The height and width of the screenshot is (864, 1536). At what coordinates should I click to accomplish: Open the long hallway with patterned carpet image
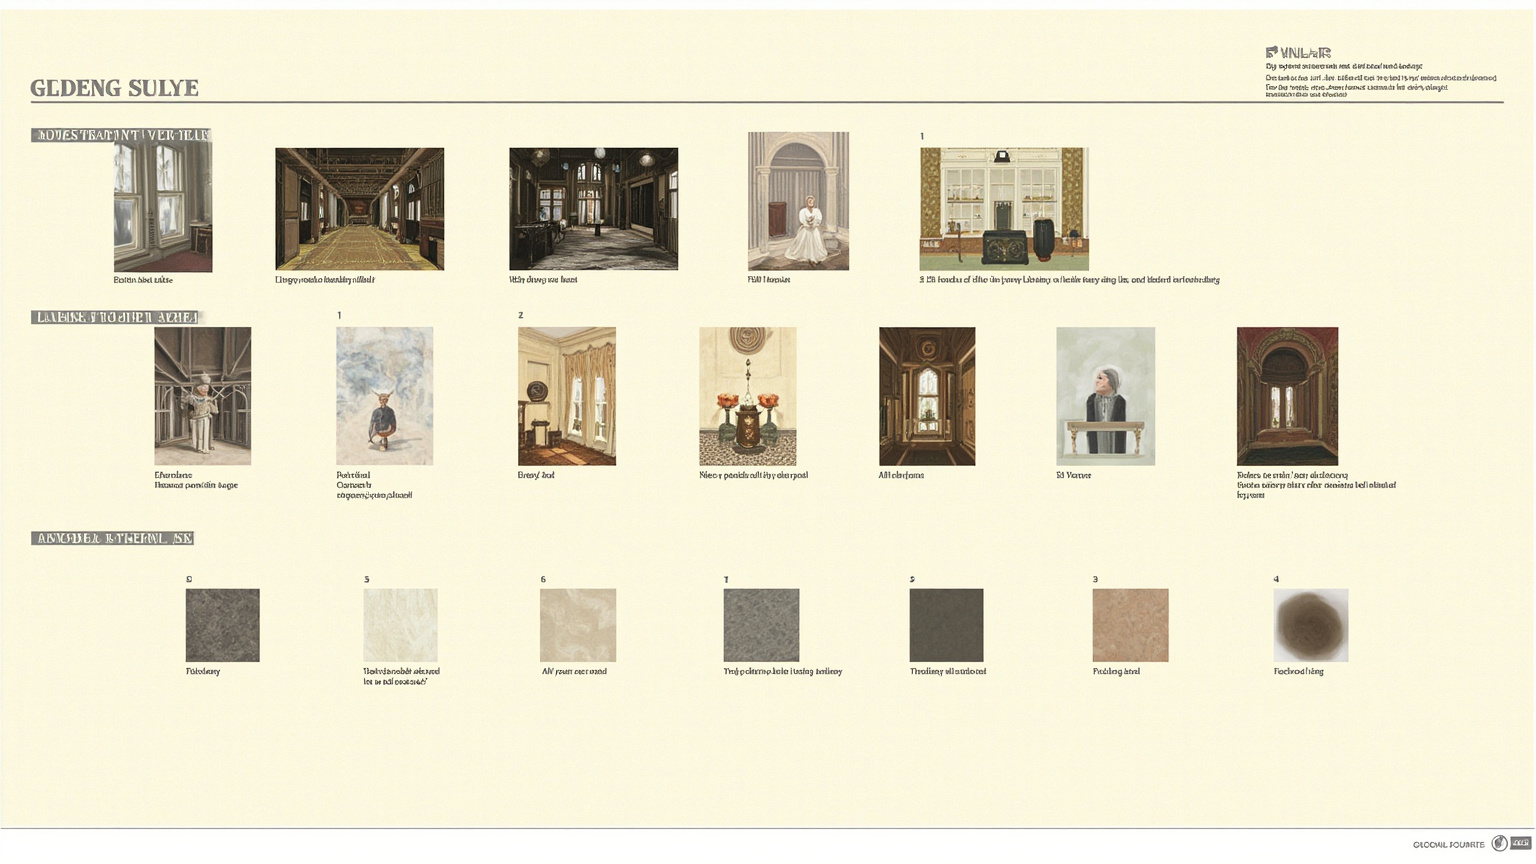click(x=360, y=209)
